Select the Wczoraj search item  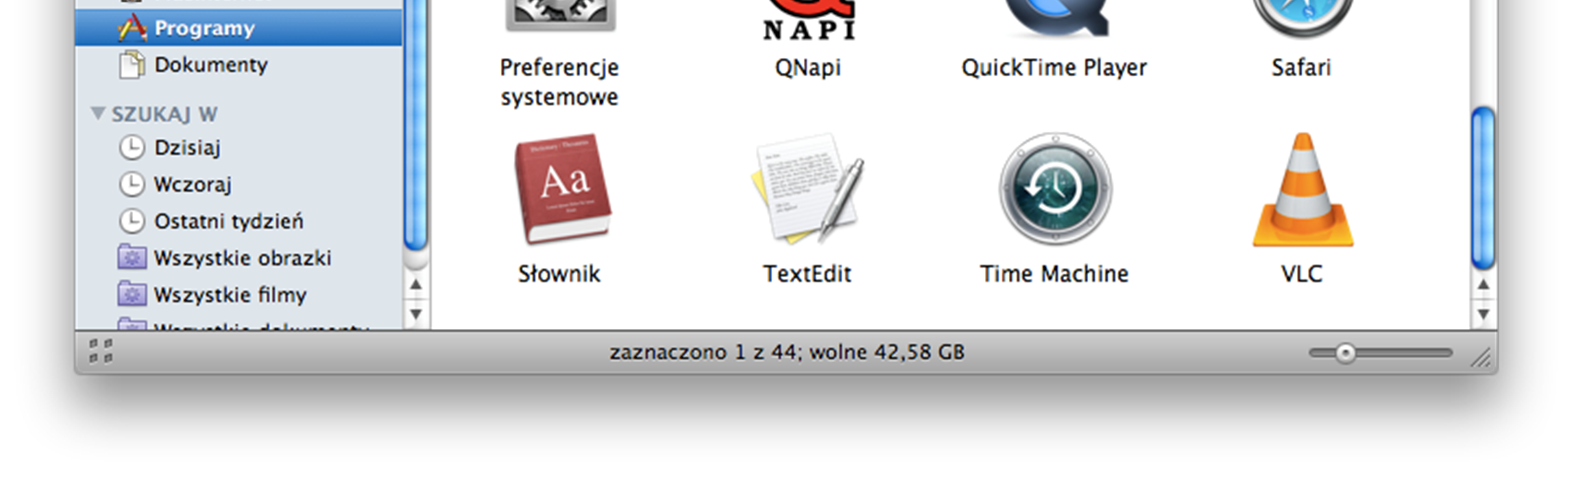[238, 184]
